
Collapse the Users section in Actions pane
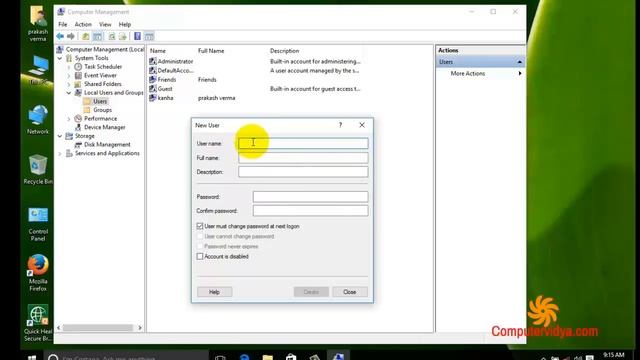tap(520, 62)
